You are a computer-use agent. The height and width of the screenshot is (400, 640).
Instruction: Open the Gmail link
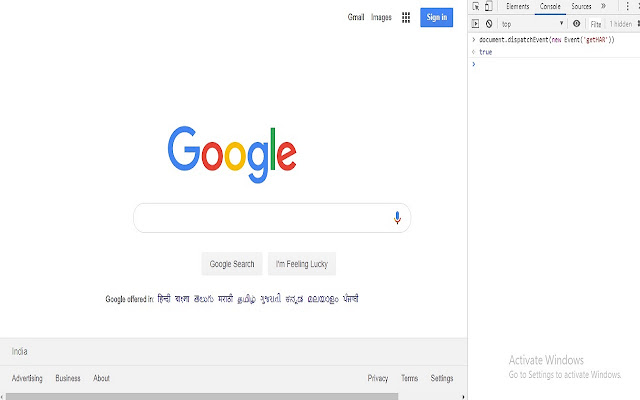point(356,17)
